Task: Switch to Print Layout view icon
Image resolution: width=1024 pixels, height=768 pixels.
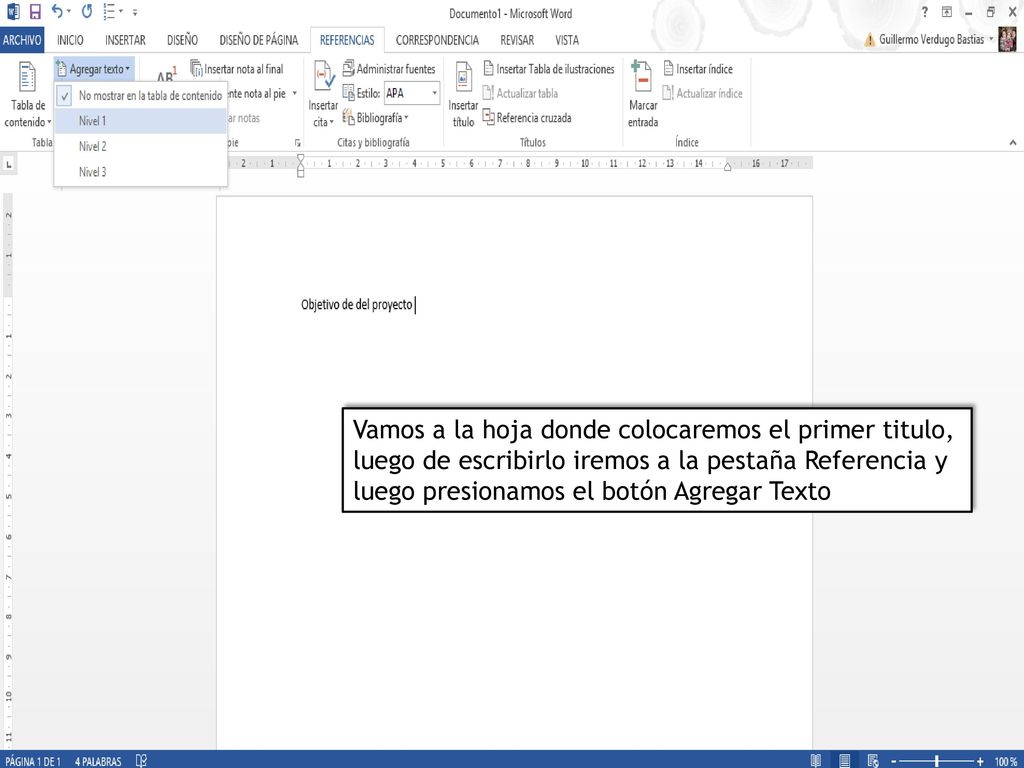Action: [844, 760]
